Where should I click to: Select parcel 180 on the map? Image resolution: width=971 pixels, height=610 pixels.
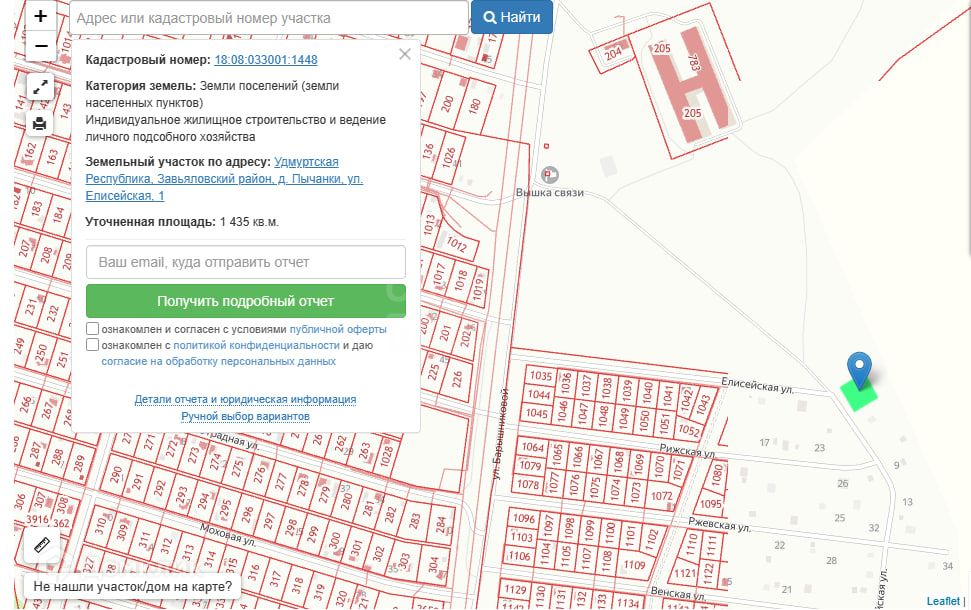click(x=475, y=105)
